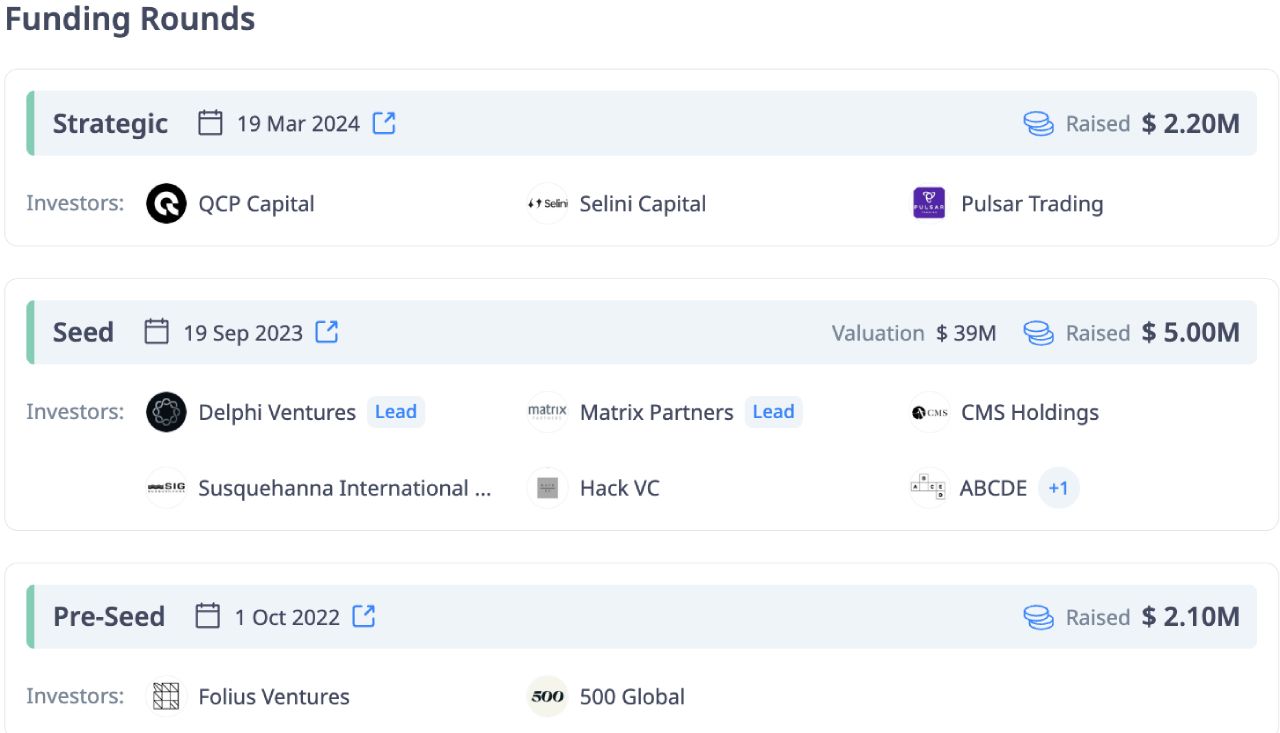Click calendar icon beside 1 Oct 2022

coord(207,616)
